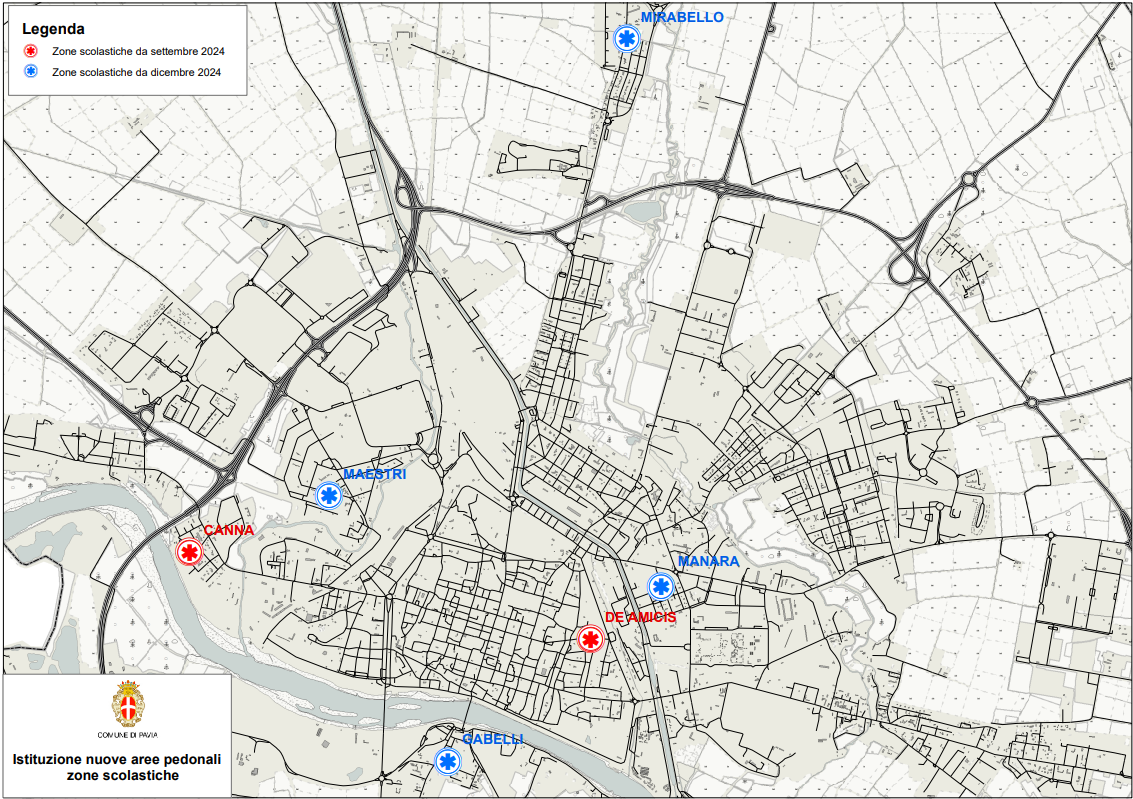Click the 'COMUNE DI PAVIA' caption under crest
This screenshot has height=799, width=1133.
coord(126,735)
